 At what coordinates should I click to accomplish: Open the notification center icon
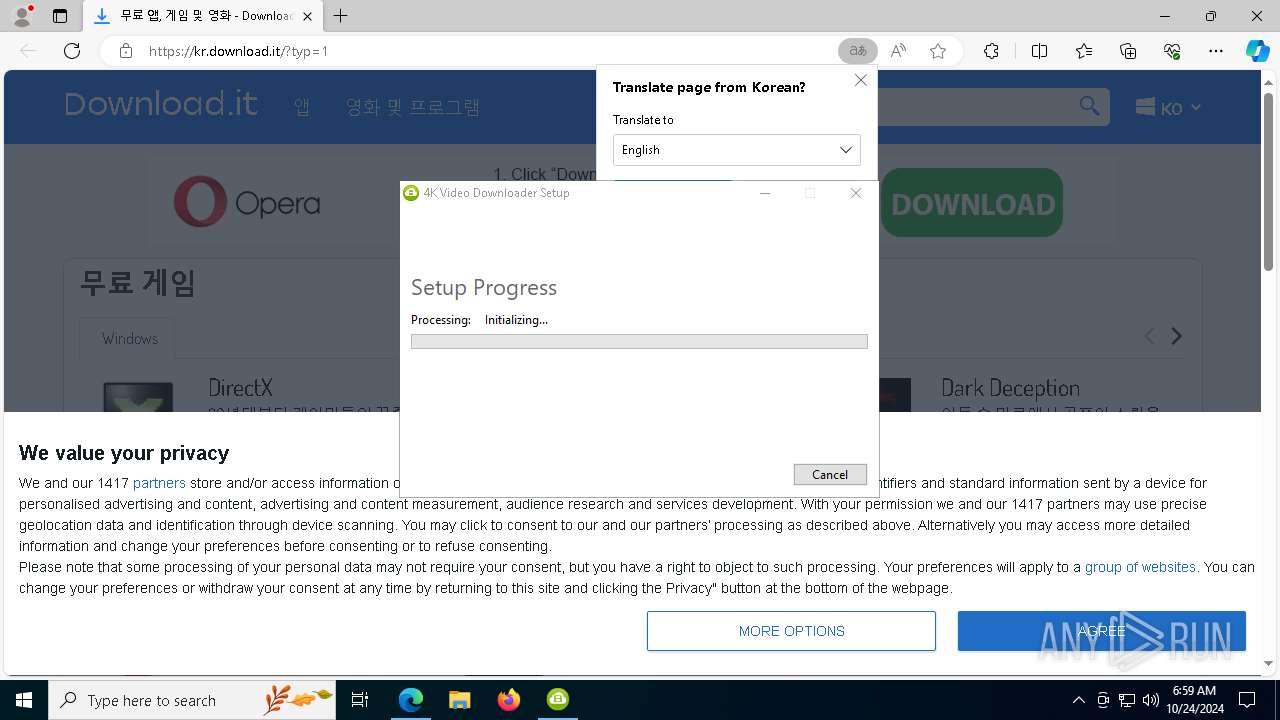[1247, 700]
